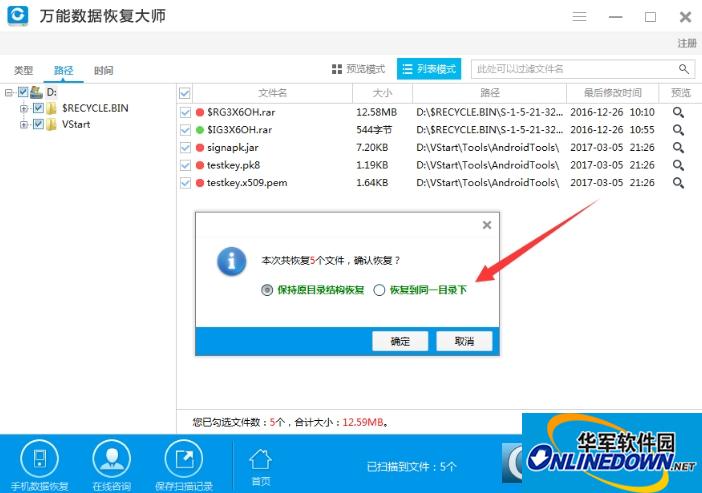Click 已扫描到文件：5个 status text
Viewport: 702px width, 493px height.
411,467
